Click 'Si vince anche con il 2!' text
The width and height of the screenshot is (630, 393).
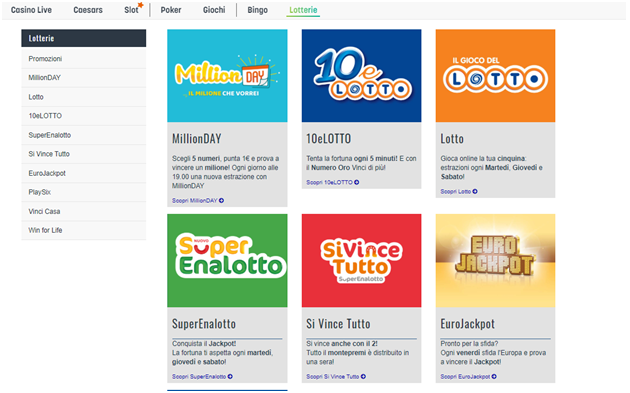pyautogui.click(x=342, y=344)
